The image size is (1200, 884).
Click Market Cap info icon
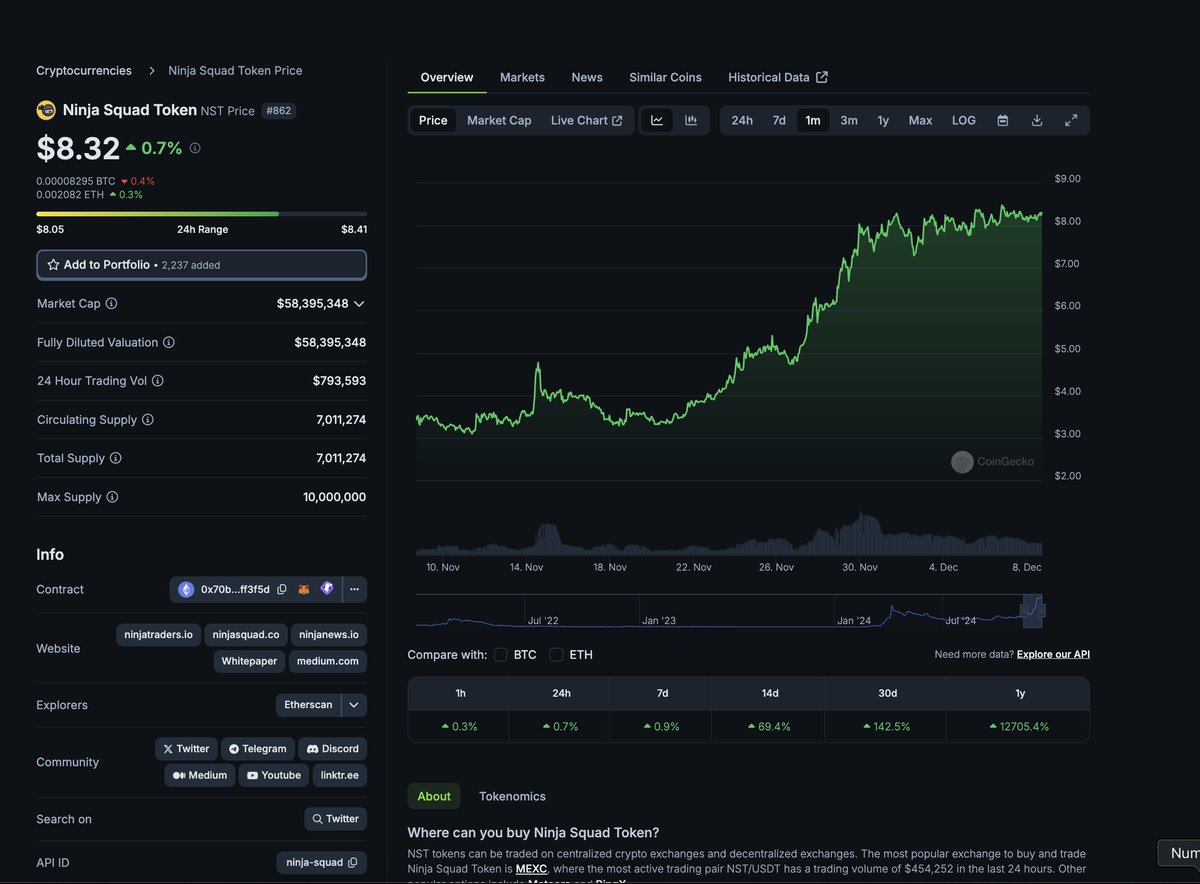[x=111, y=303]
